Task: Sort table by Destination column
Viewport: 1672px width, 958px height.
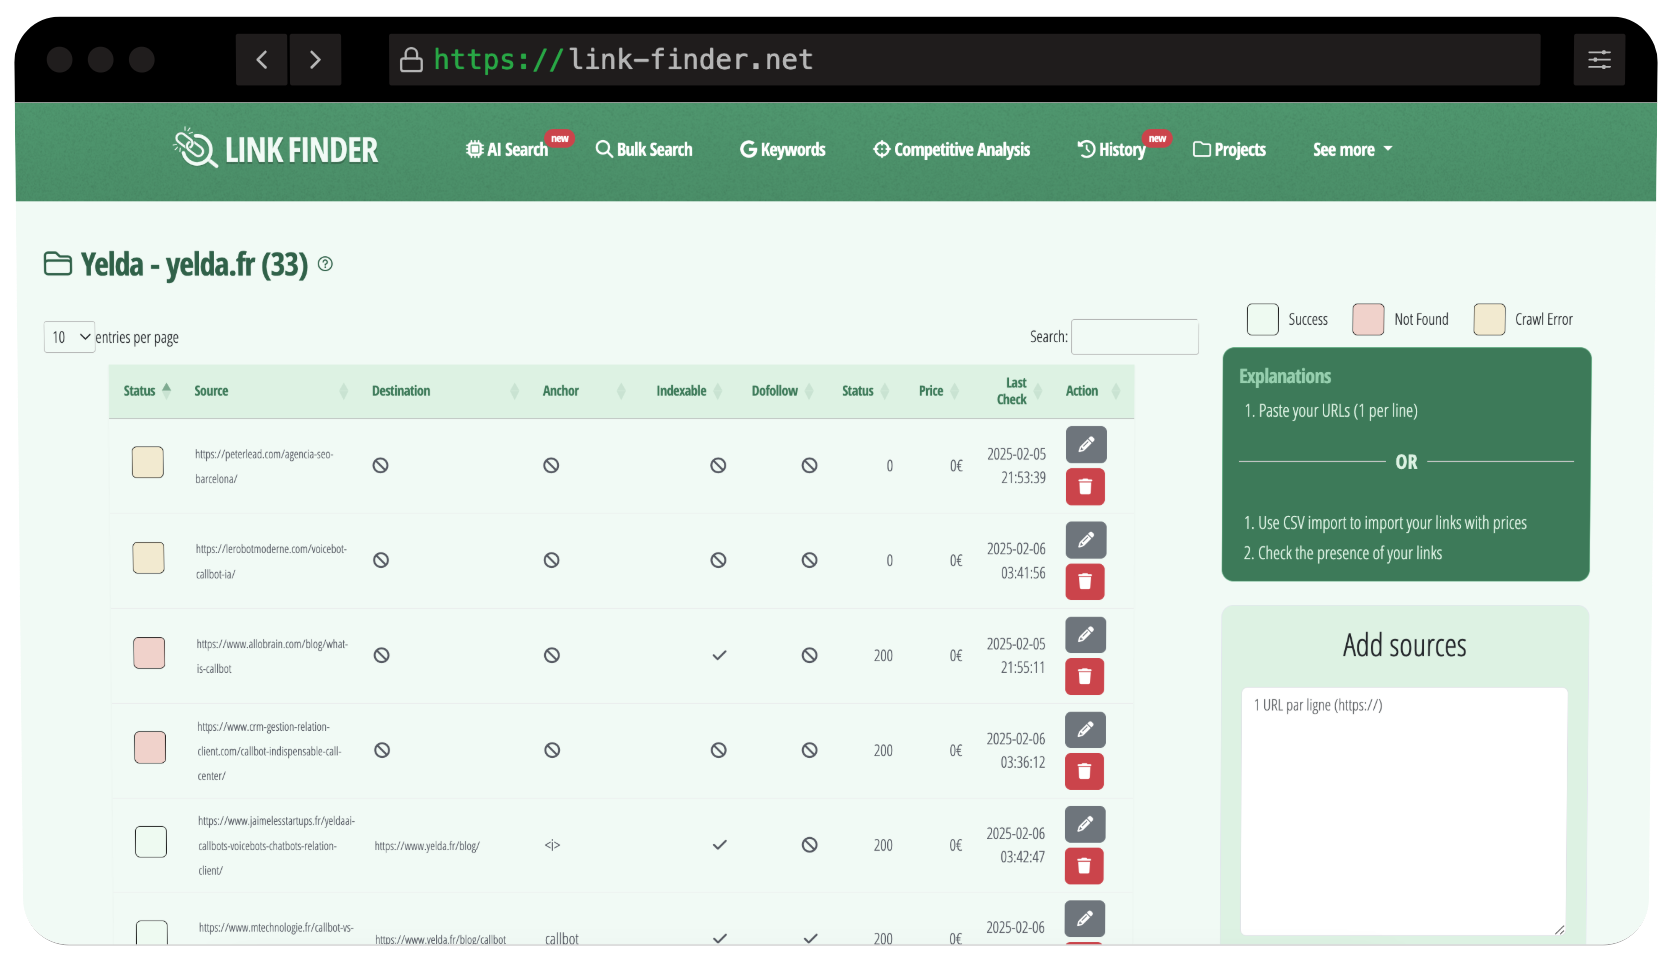Action: tap(445, 391)
